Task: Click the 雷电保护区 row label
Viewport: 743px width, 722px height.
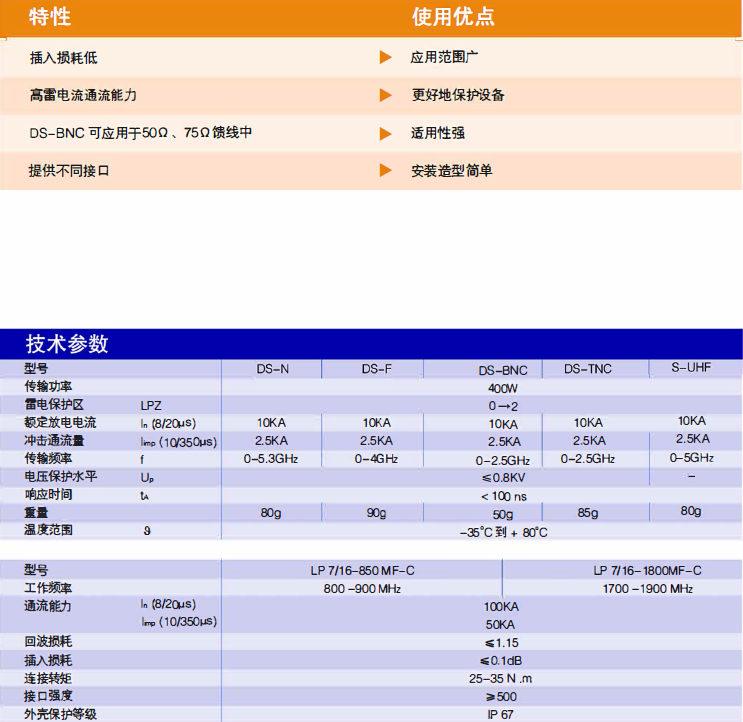Action: click(x=54, y=405)
